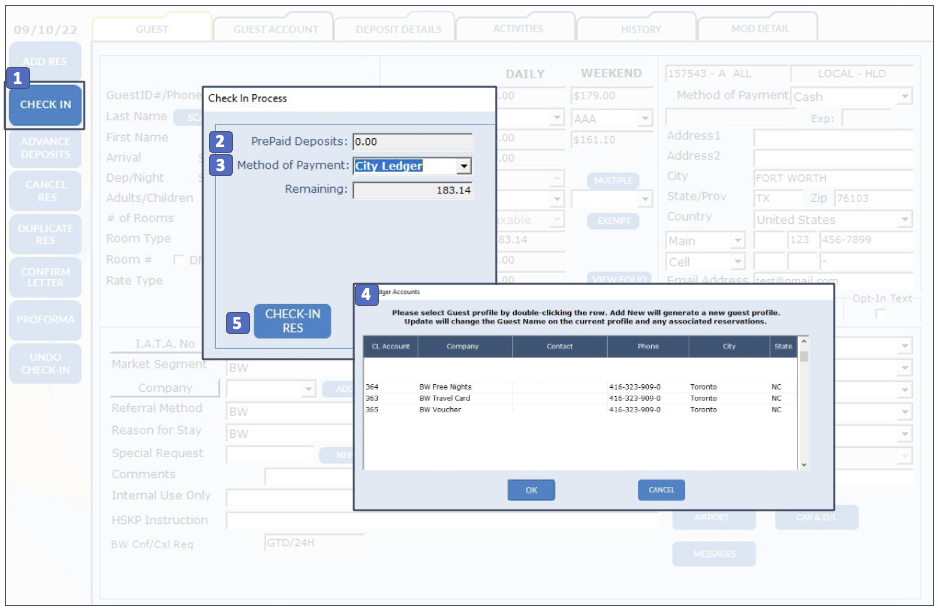Confirm ledger selection with OK

click(531, 490)
